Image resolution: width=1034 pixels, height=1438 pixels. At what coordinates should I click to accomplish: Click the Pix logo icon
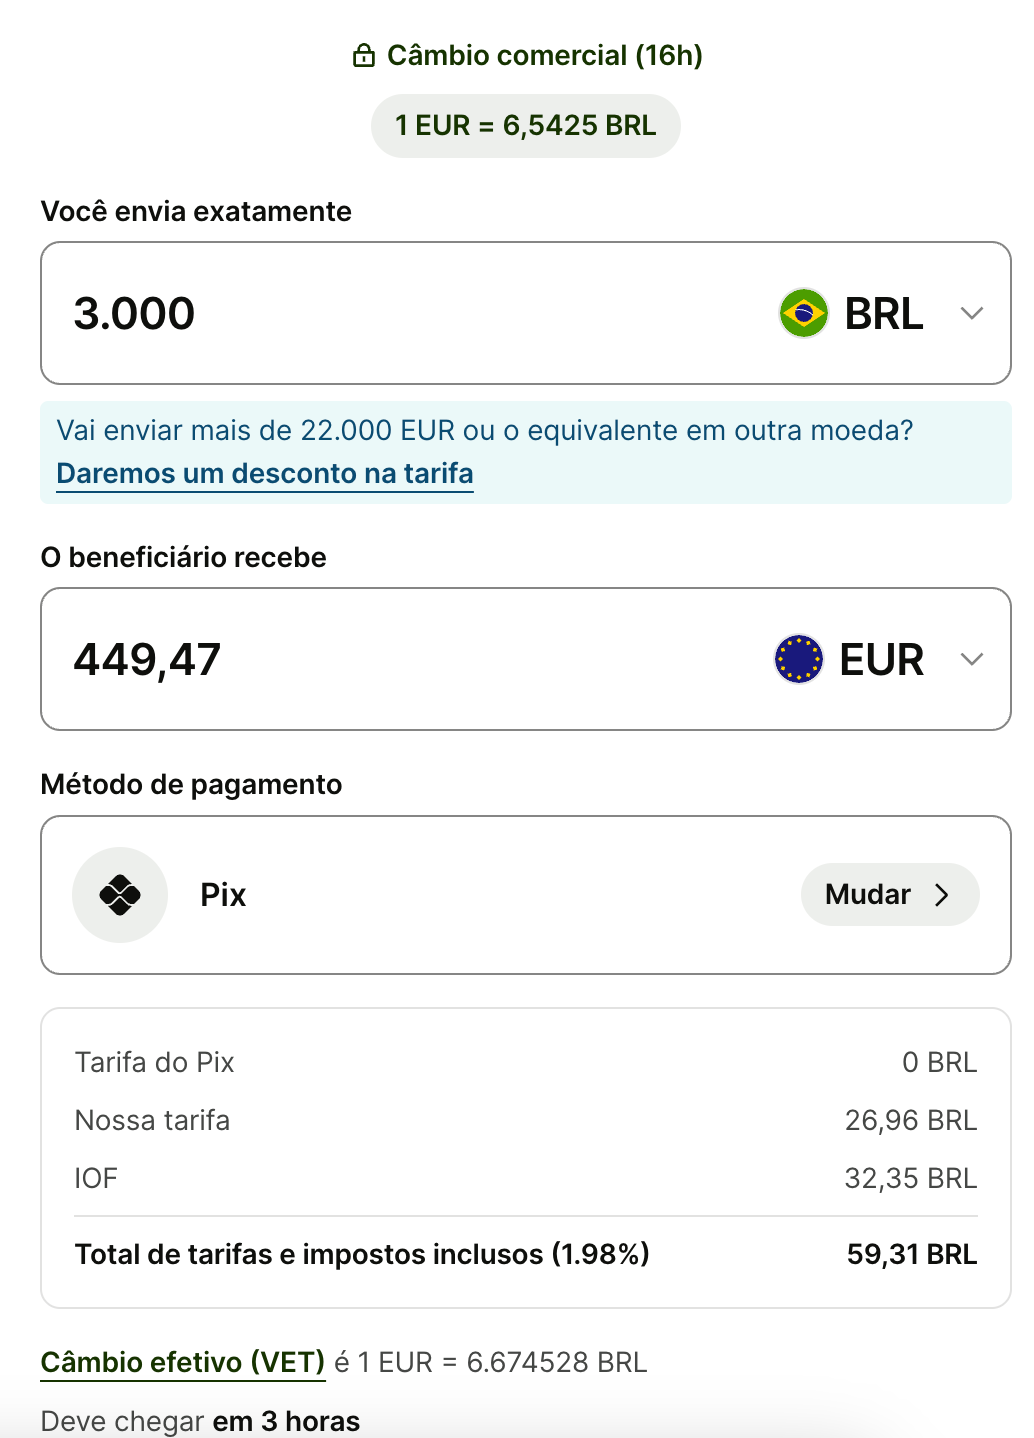tap(120, 895)
